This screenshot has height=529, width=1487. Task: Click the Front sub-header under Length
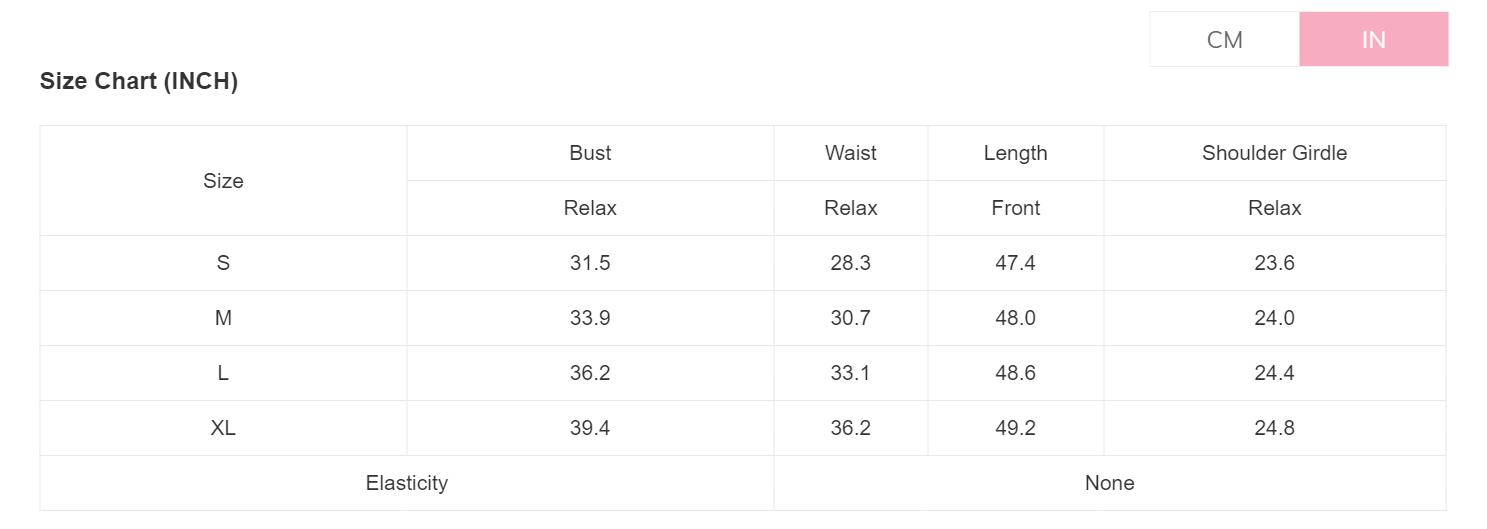(1015, 208)
